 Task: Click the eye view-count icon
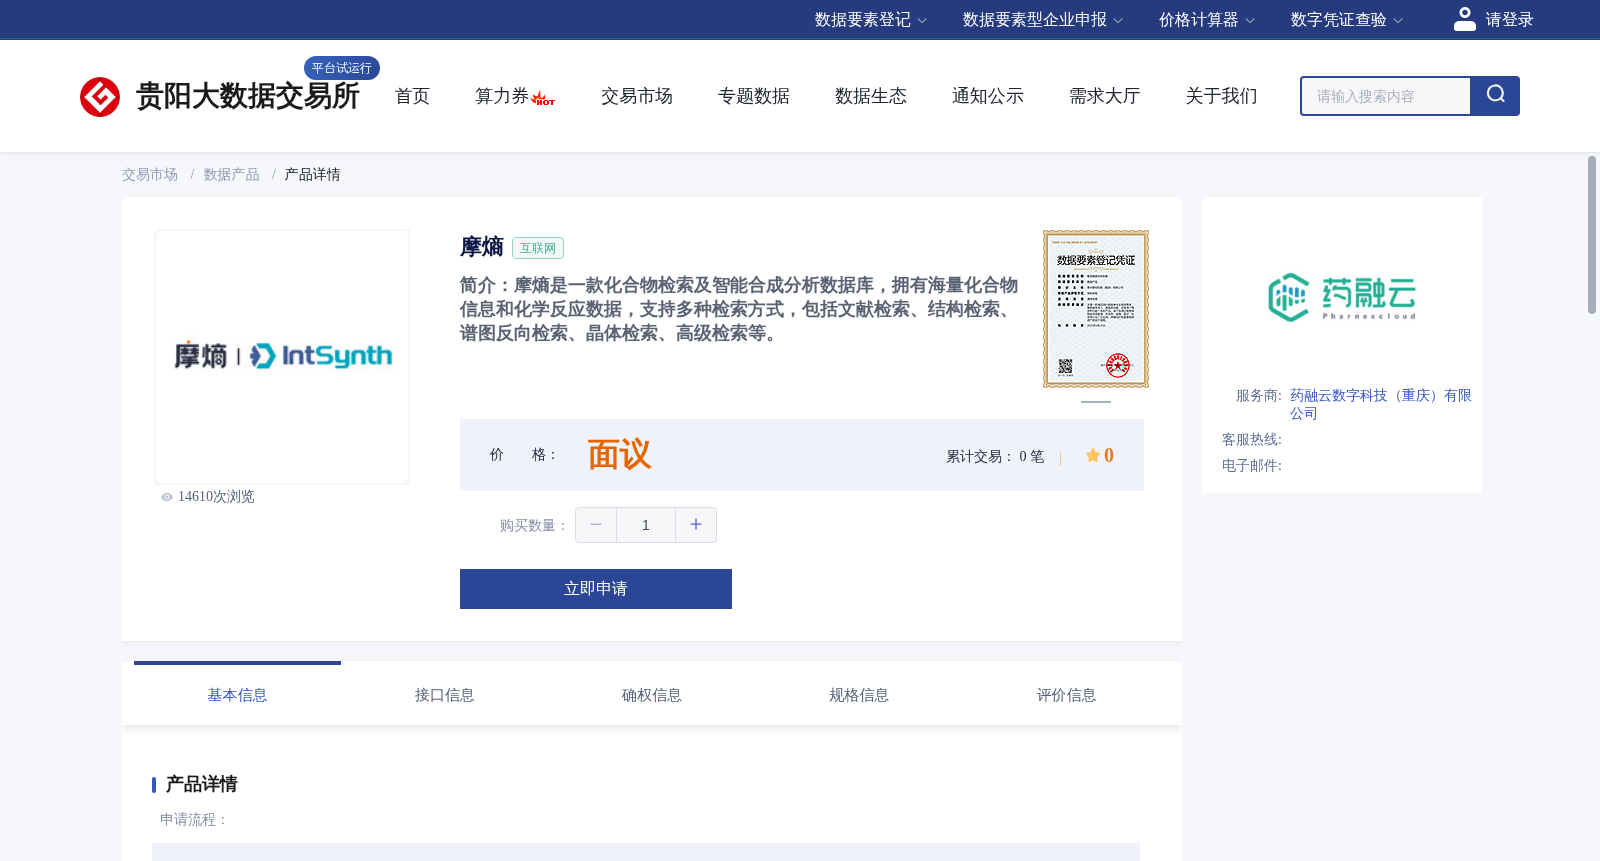click(167, 497)
